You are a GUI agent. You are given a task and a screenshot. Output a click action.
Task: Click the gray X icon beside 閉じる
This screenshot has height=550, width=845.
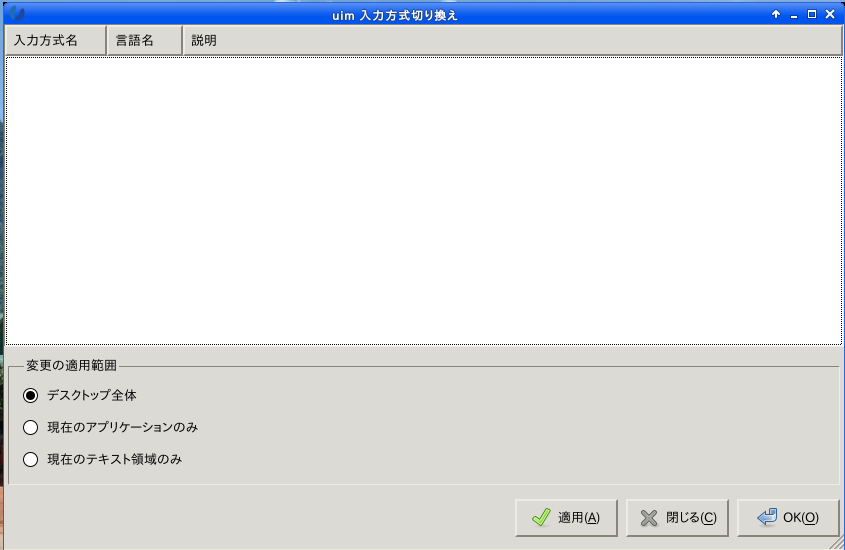[x=649, y=518]
